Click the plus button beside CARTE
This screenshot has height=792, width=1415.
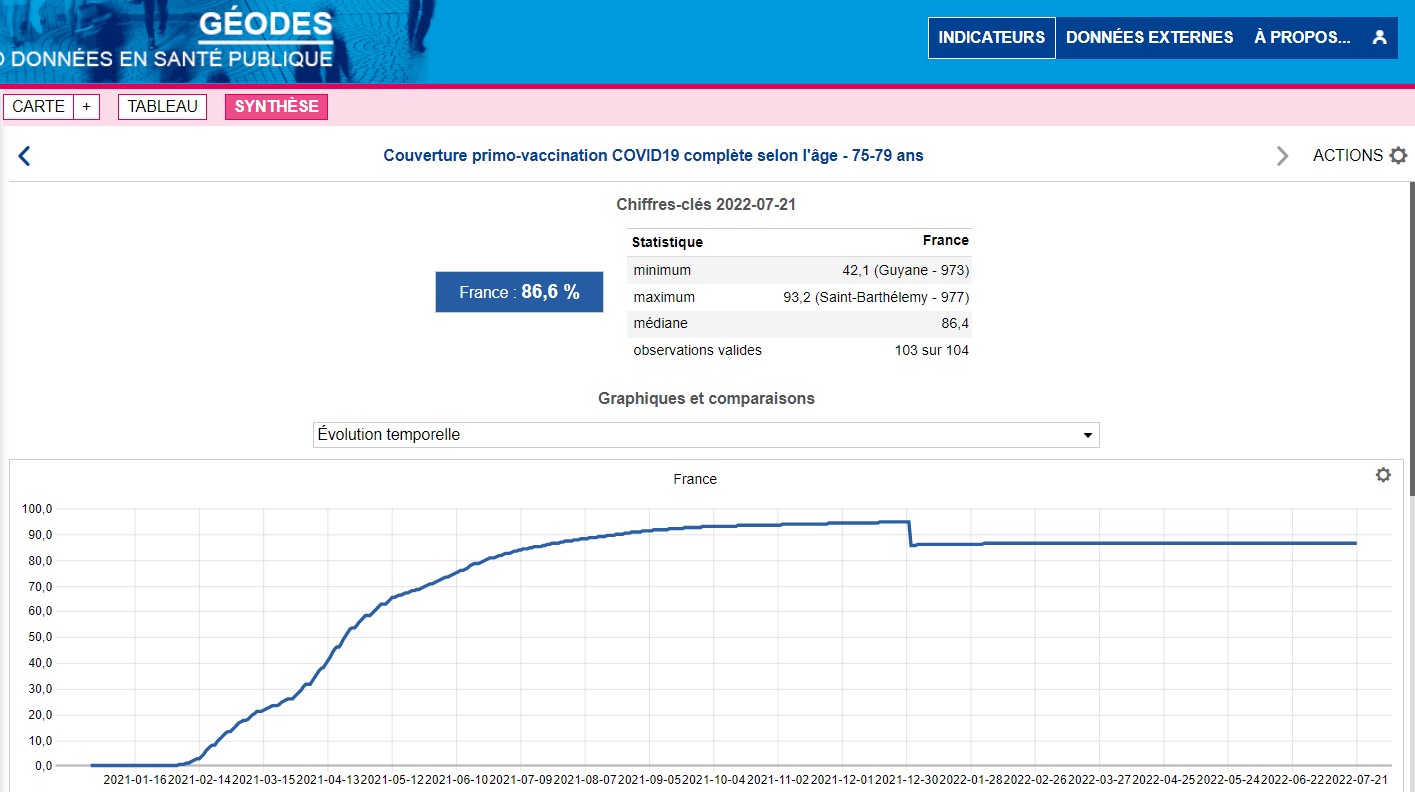[86, 107]
